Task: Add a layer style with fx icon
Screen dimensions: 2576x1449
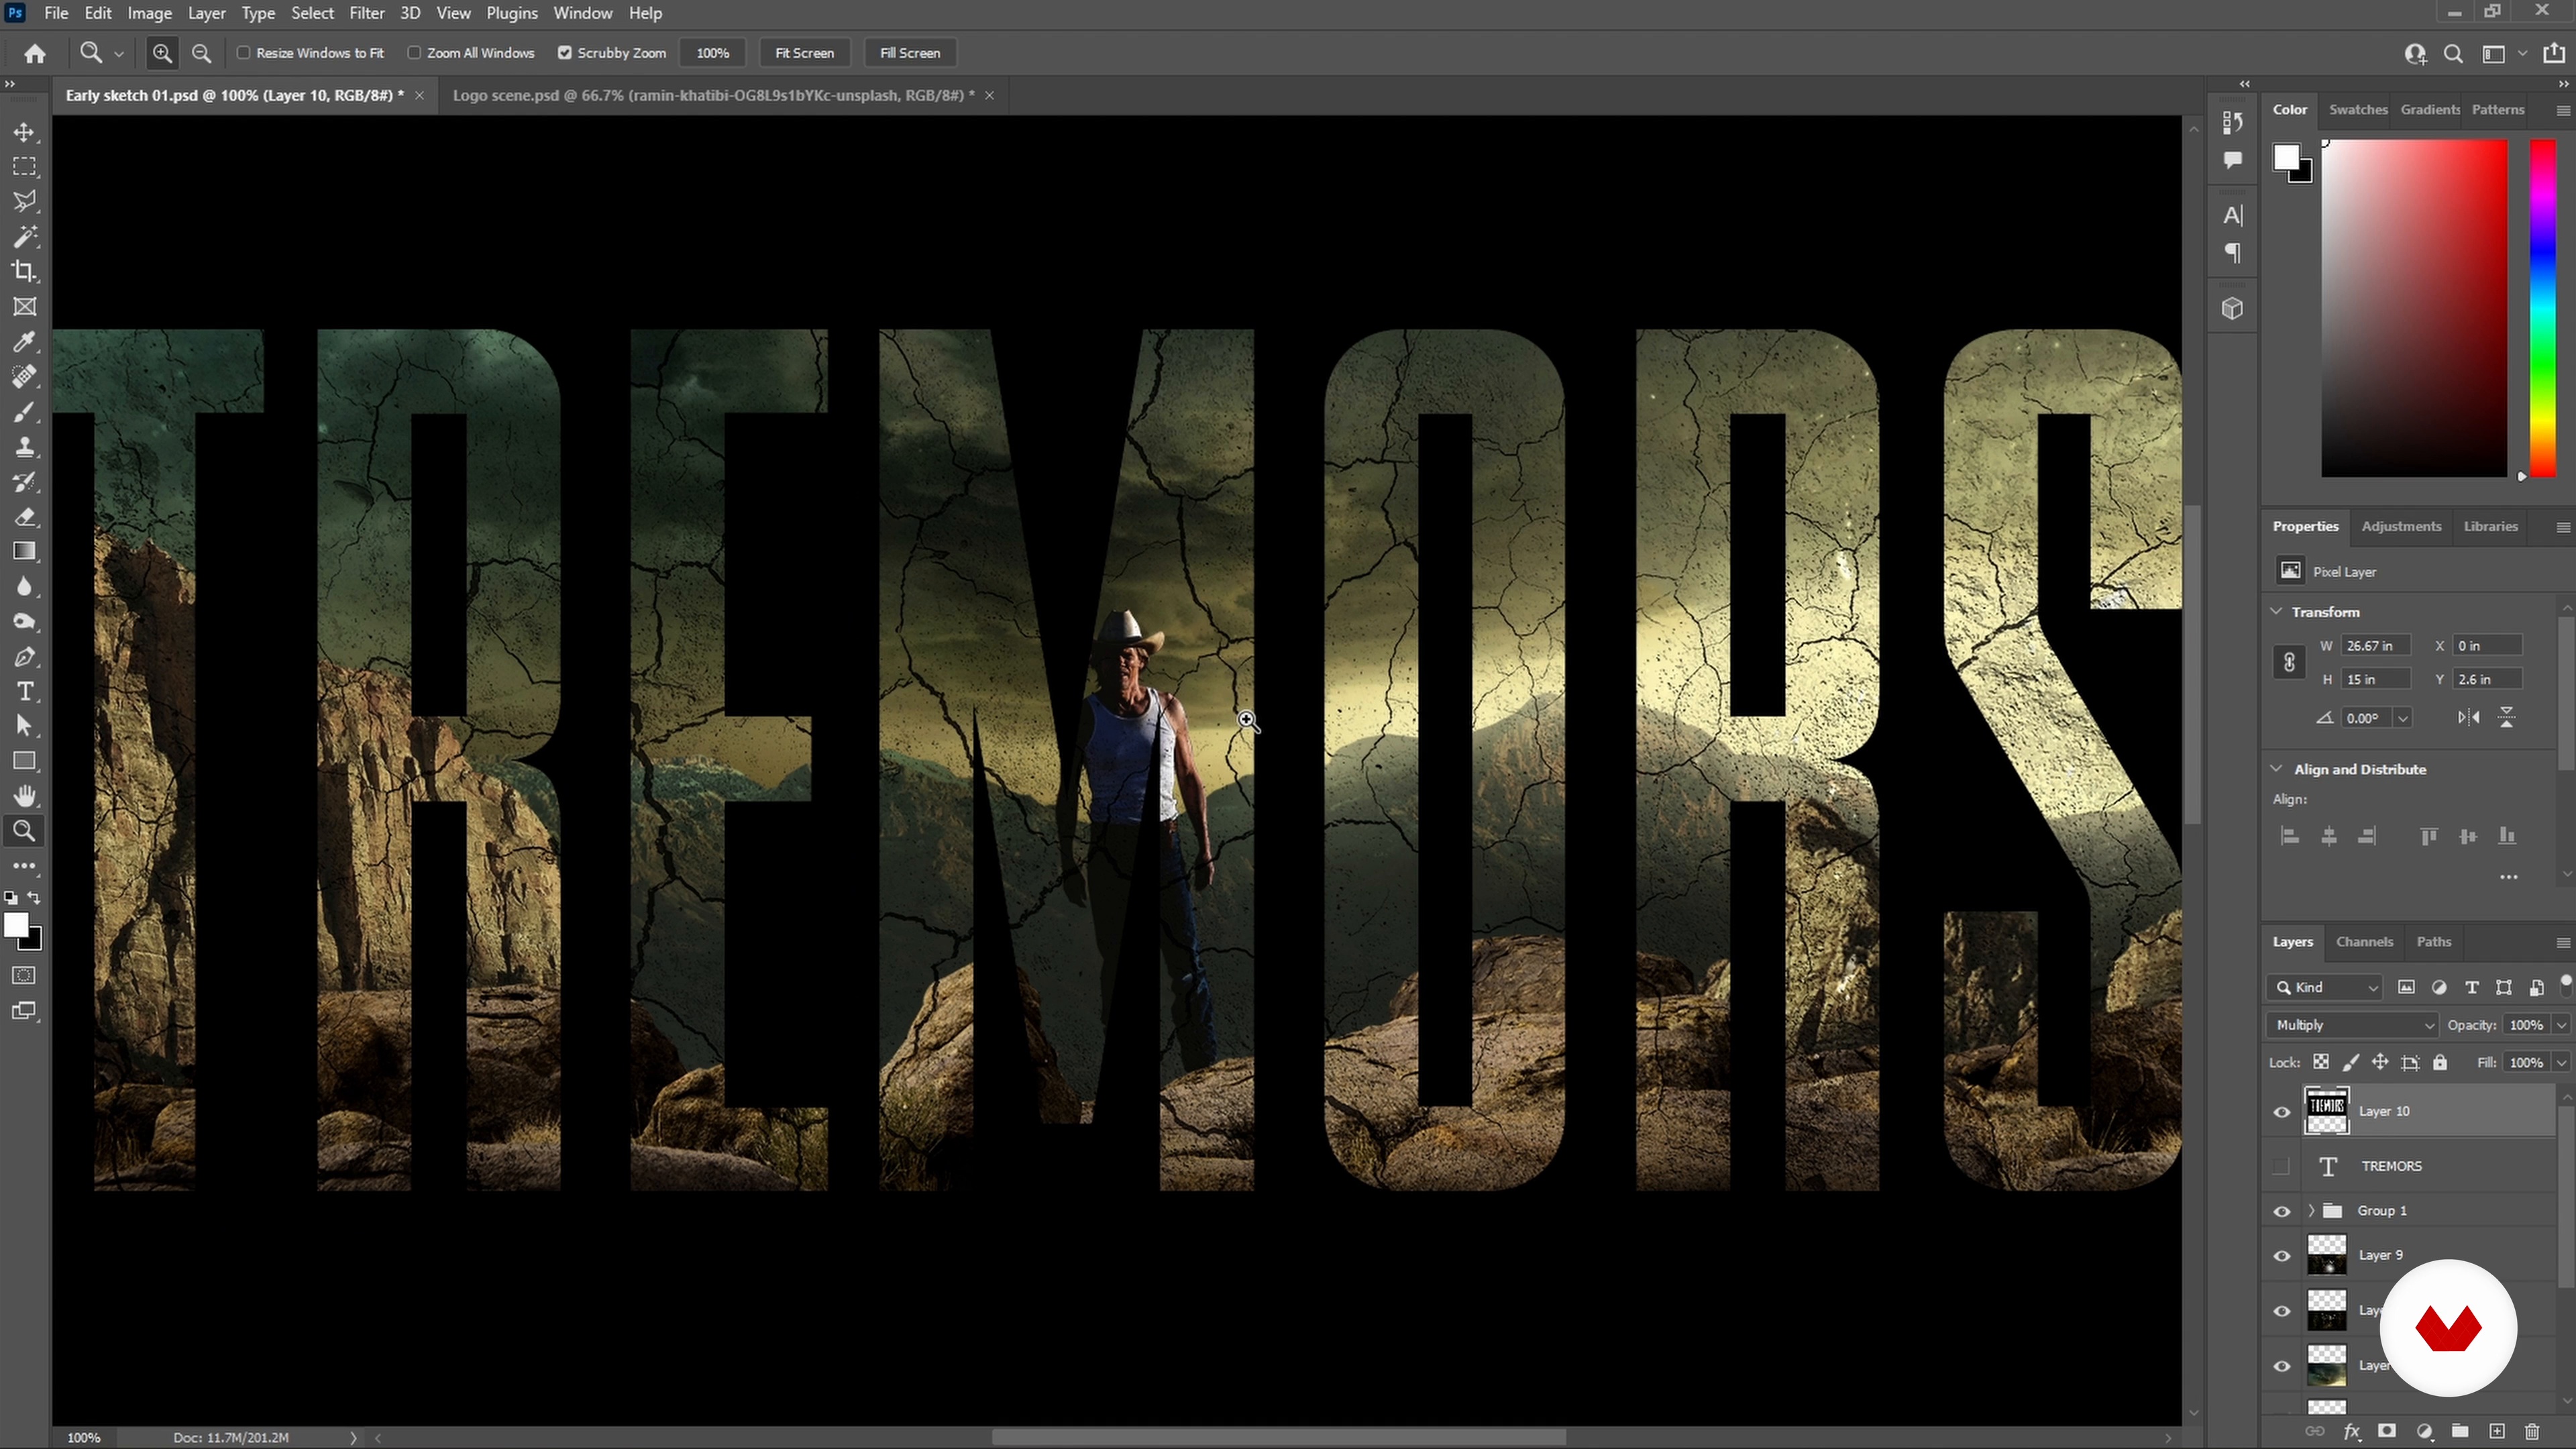Action: pyautogui.click(x=2351, y=1431)
